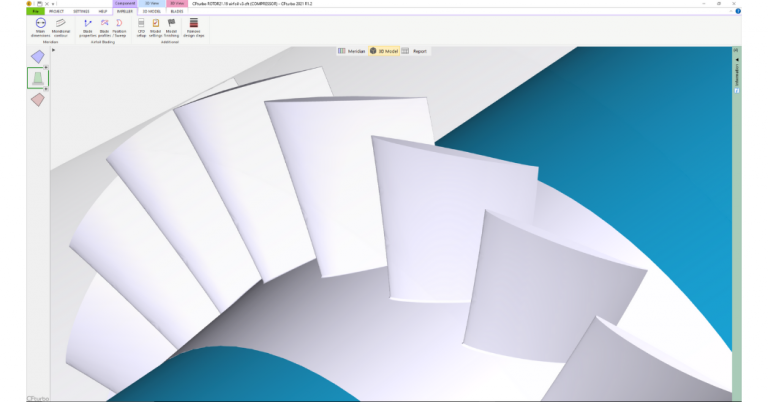This screenshot has width=768, height=402.
Task: Click the blue help icon
Action: click(738, 11)
